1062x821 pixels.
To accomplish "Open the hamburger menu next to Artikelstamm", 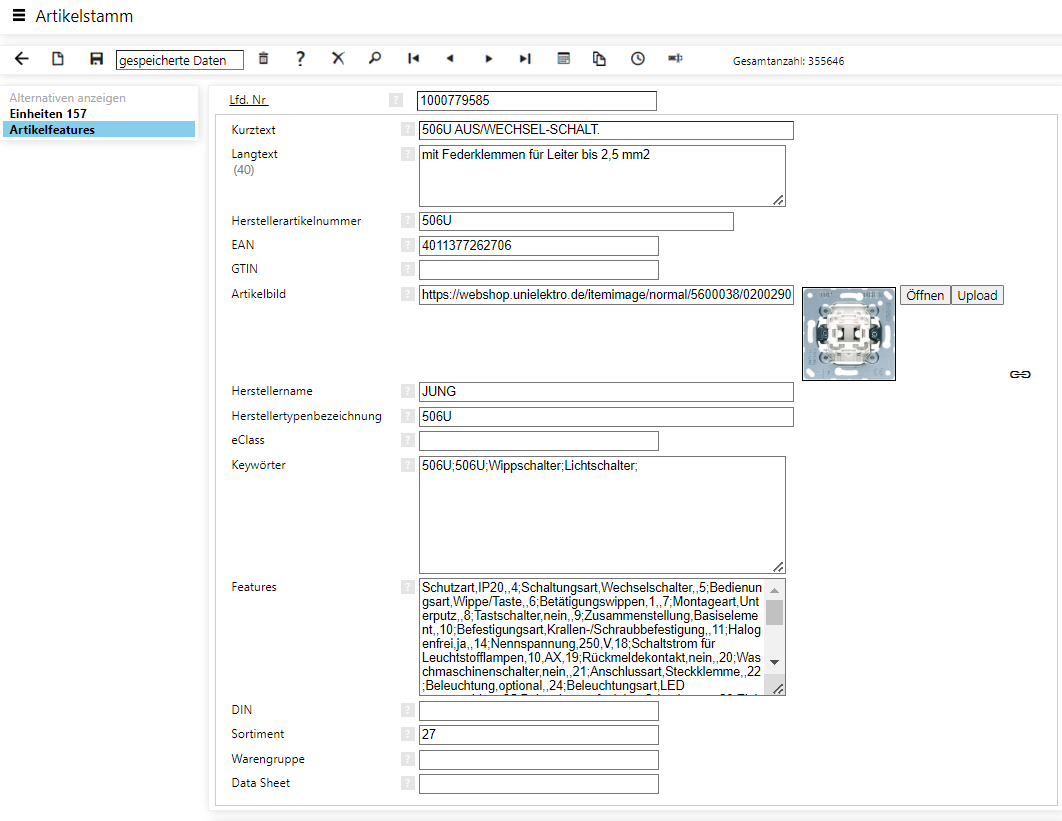I will 19,16.
